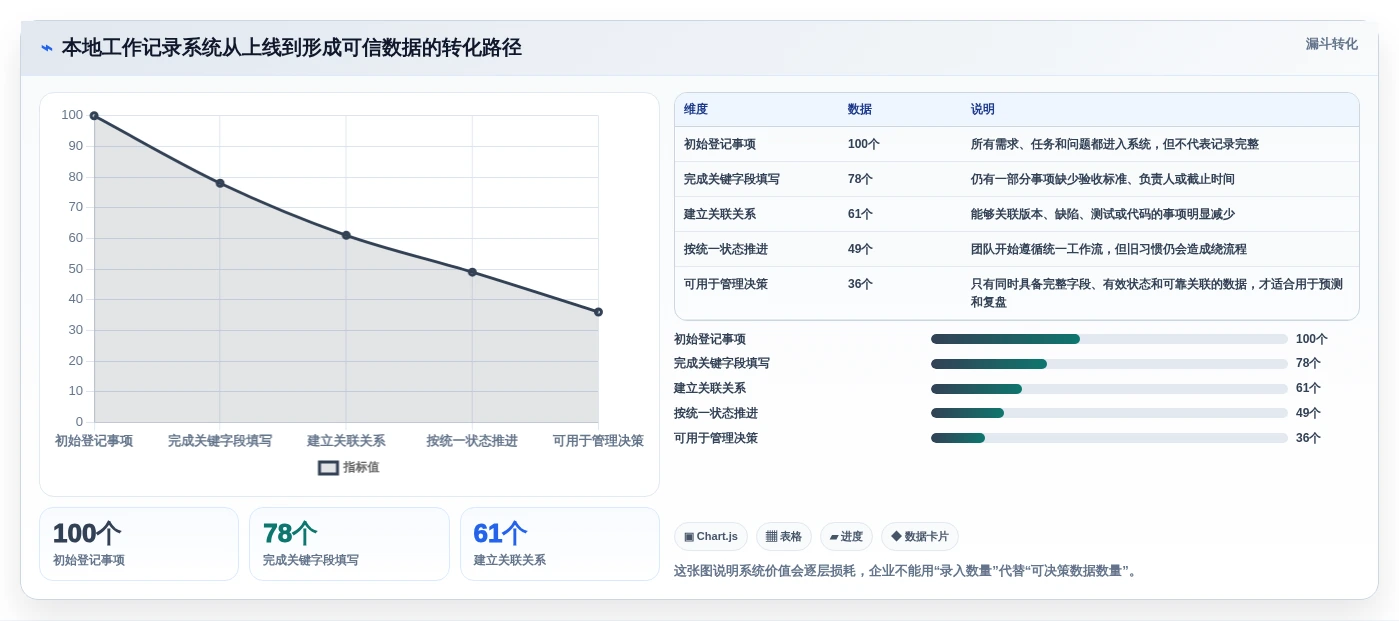Viewport: 1399px width, 621px height.
Task: Click the lightning icon beside the title
Action: pyautogui.click(x=46, y=48)
